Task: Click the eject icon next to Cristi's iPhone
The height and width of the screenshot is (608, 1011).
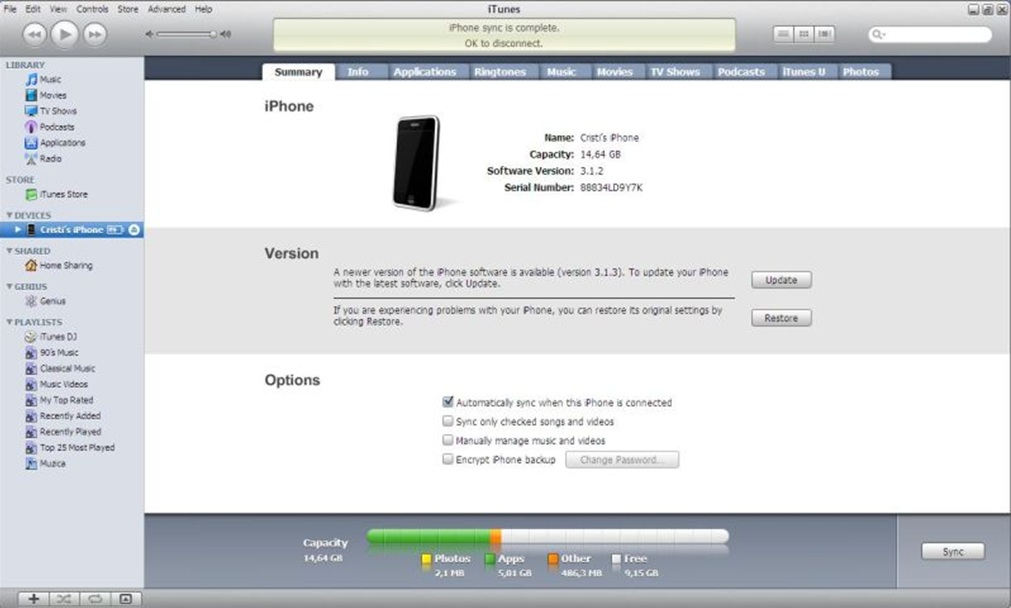Action: [135, 230]
